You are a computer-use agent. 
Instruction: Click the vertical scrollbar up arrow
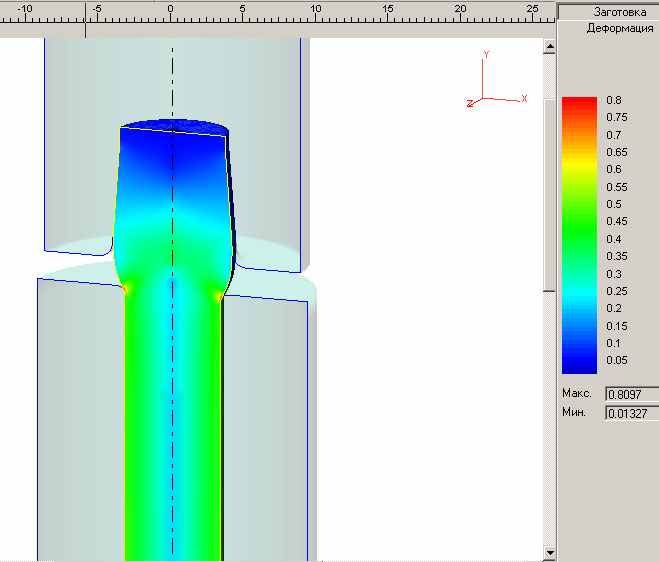click(x=549, y=46)
